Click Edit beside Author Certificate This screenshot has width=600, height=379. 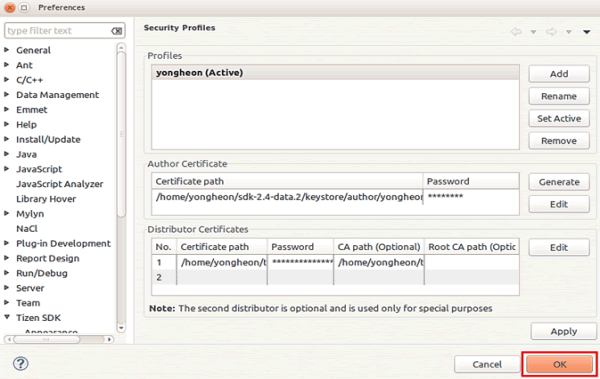pyautogui.click(x=559, y=204)
